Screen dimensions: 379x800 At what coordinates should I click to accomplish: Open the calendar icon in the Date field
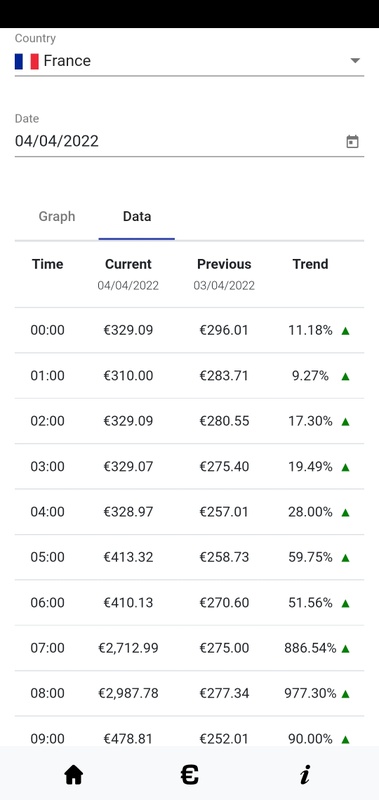(x=352, y=141)
